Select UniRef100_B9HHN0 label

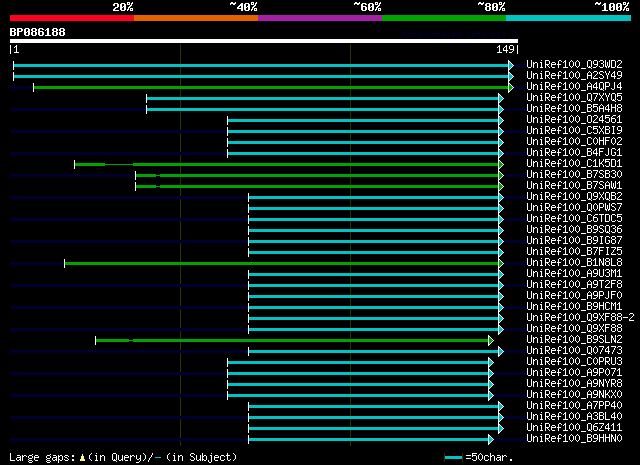click(574, 439)
